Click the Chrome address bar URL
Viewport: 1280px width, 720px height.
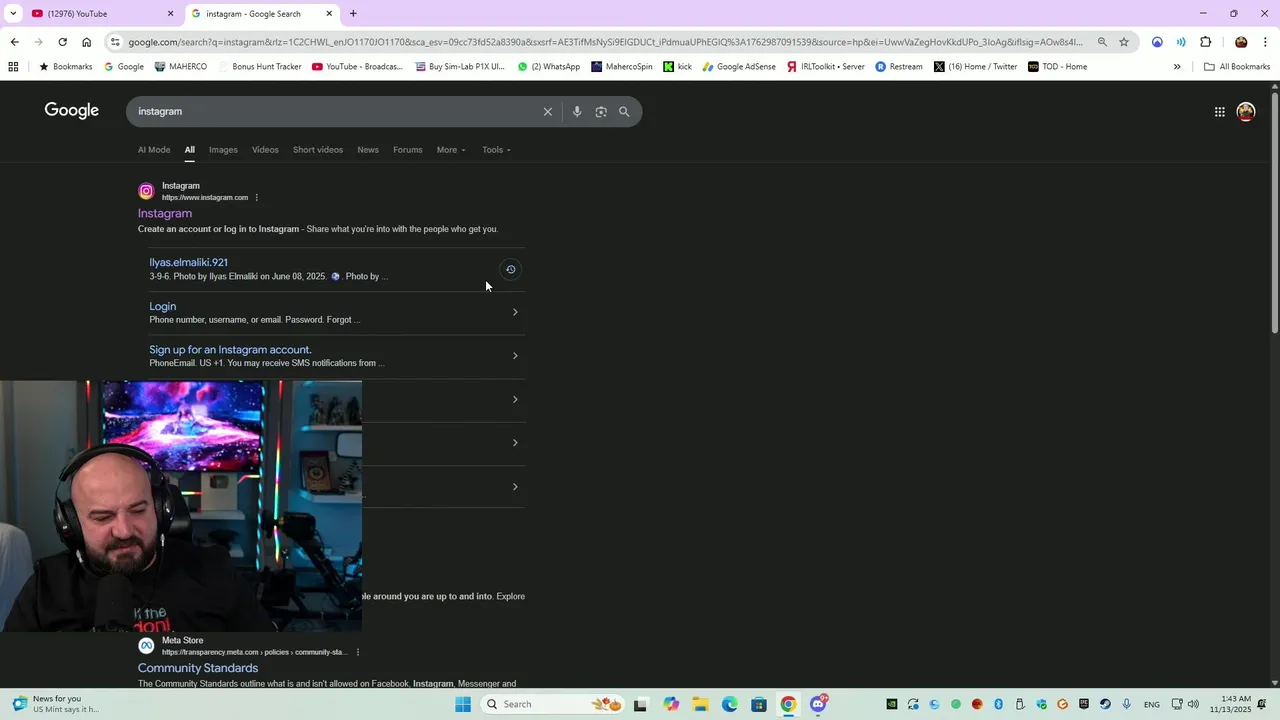(x=605, y=42)
